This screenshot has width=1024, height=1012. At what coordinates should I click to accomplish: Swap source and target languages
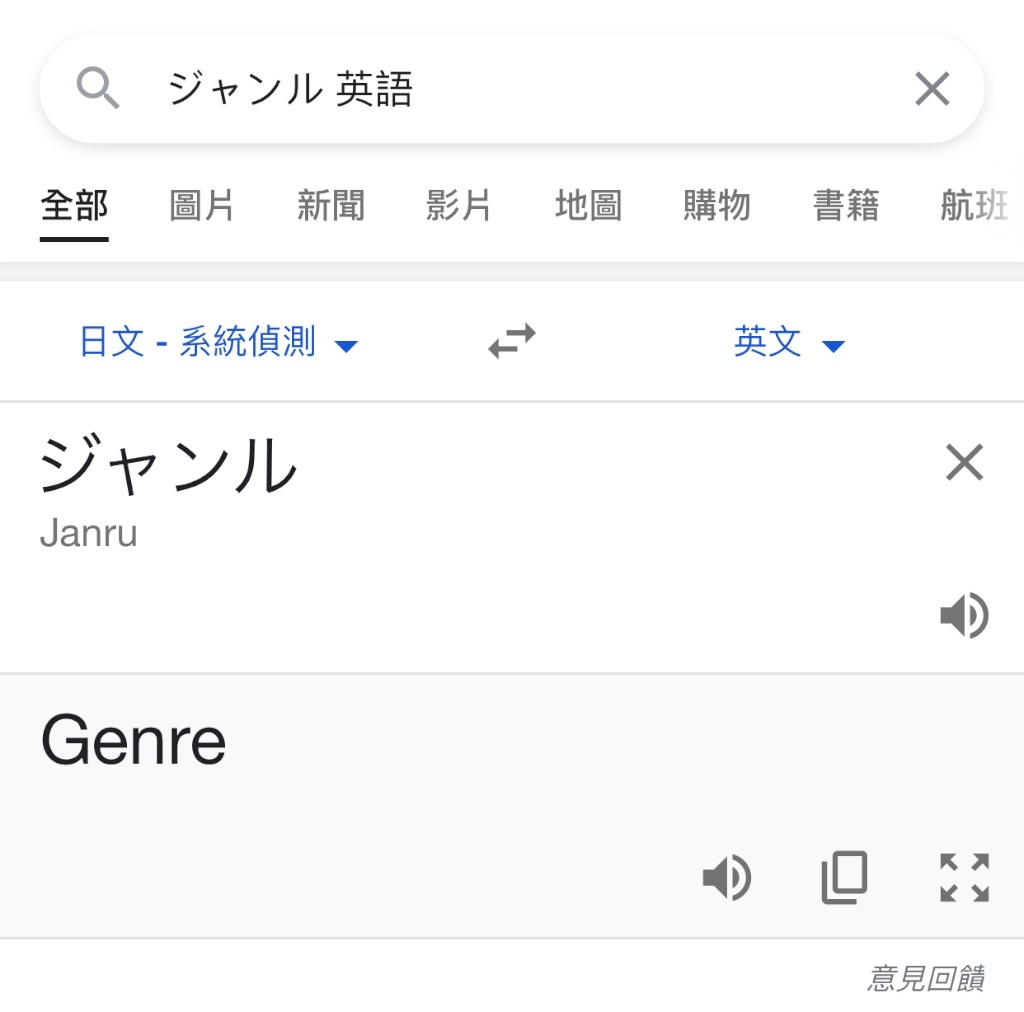click(x=512, y=341)
